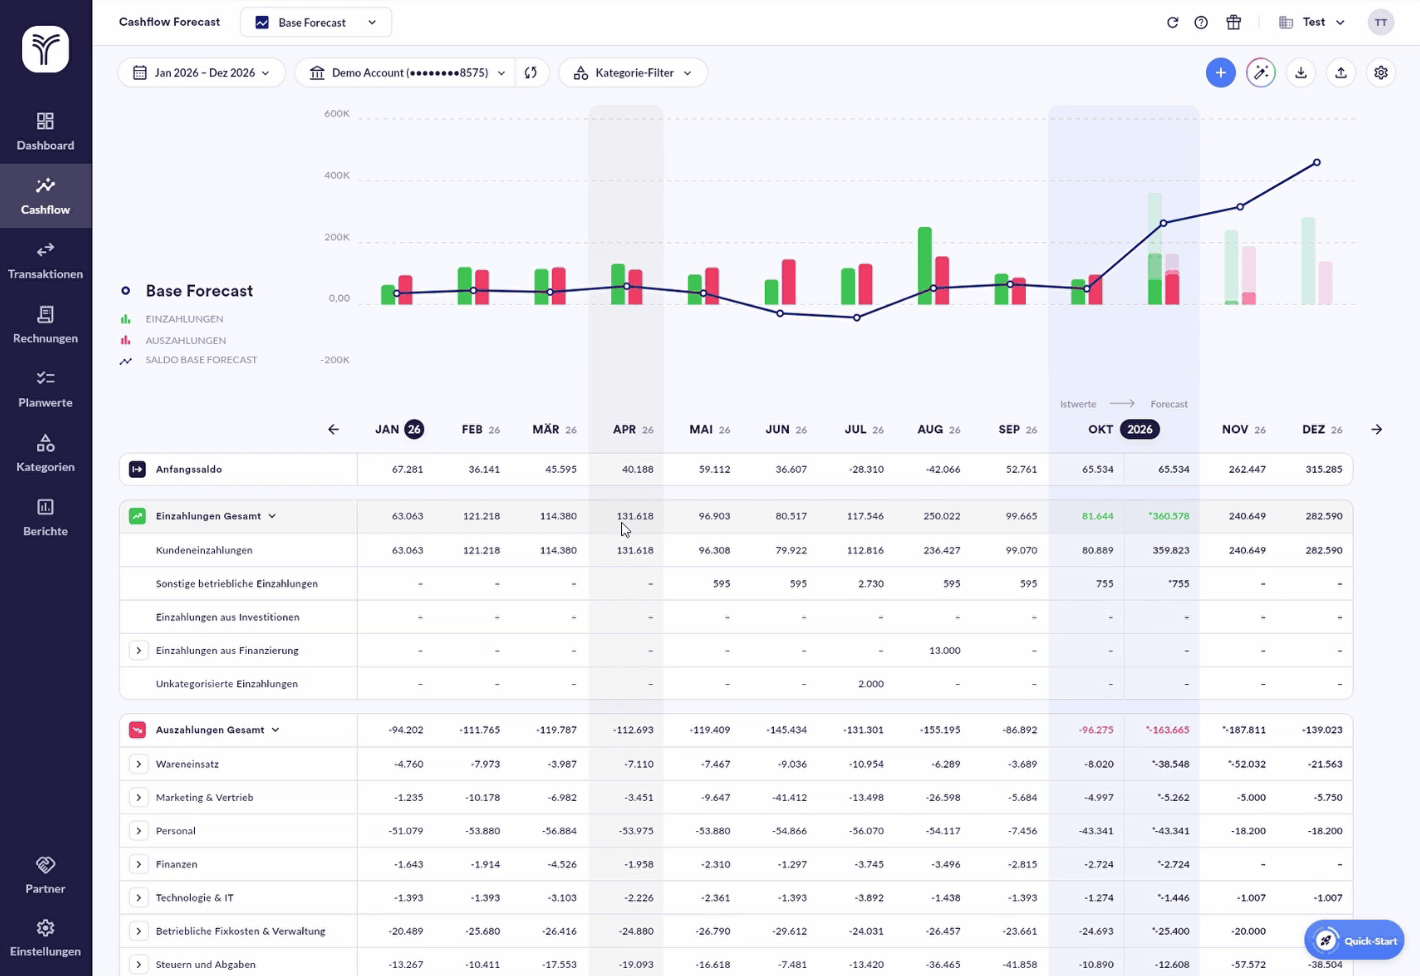Open Einstellungen in the sidebar
Screen dimensions: 1420x976
pyautogui.click(x=45, y=938)
